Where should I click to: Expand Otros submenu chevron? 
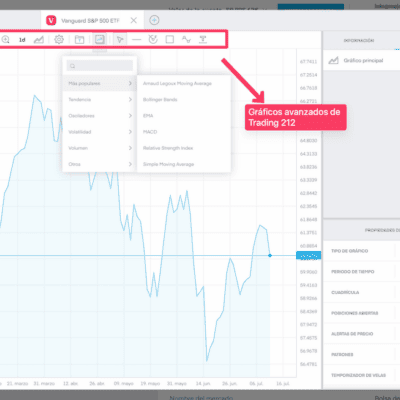pyautogui.click(x=130, y=164)
